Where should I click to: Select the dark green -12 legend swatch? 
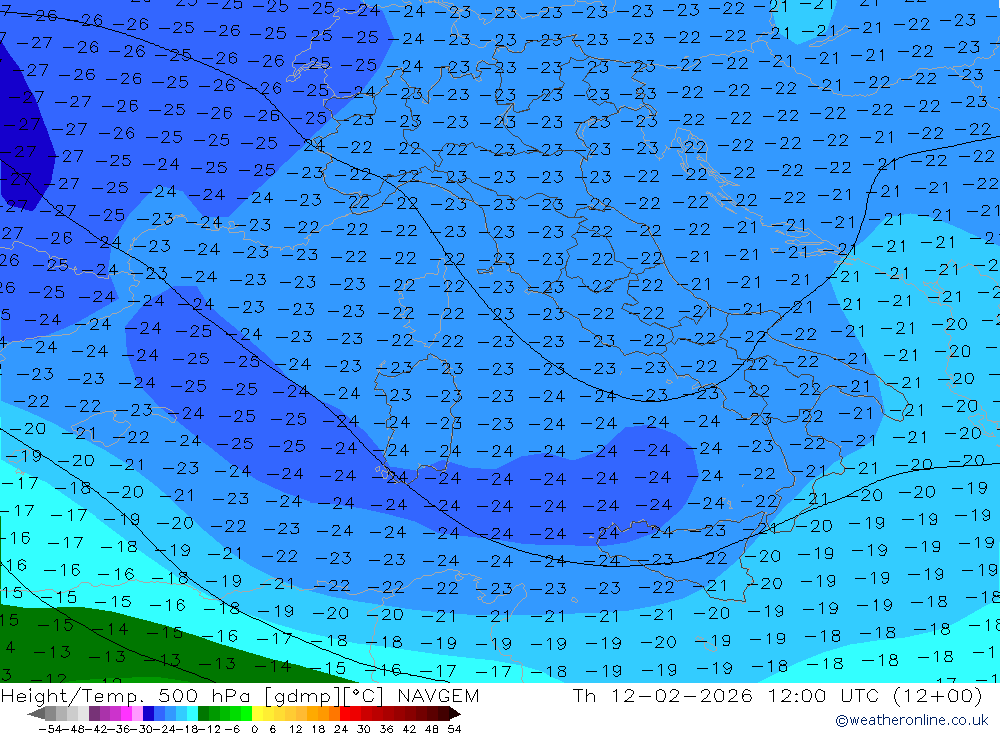(x=203, y=714)
